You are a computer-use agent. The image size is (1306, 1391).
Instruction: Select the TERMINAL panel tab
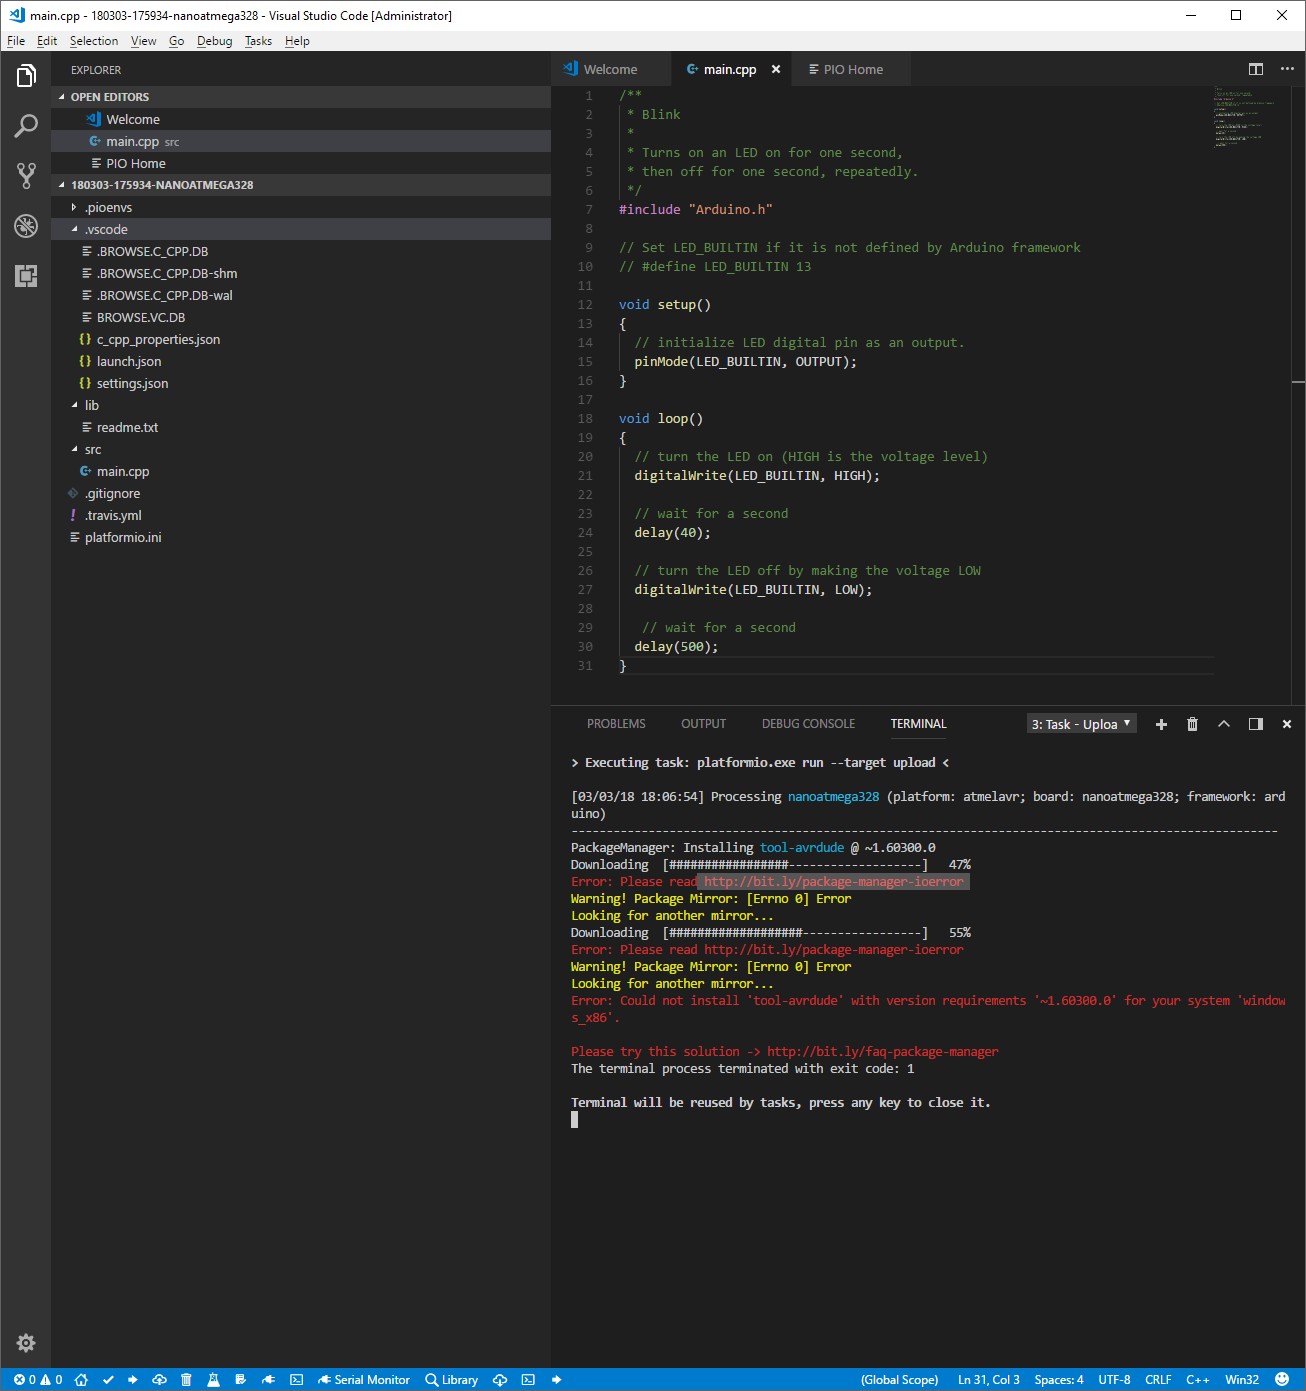918,724
